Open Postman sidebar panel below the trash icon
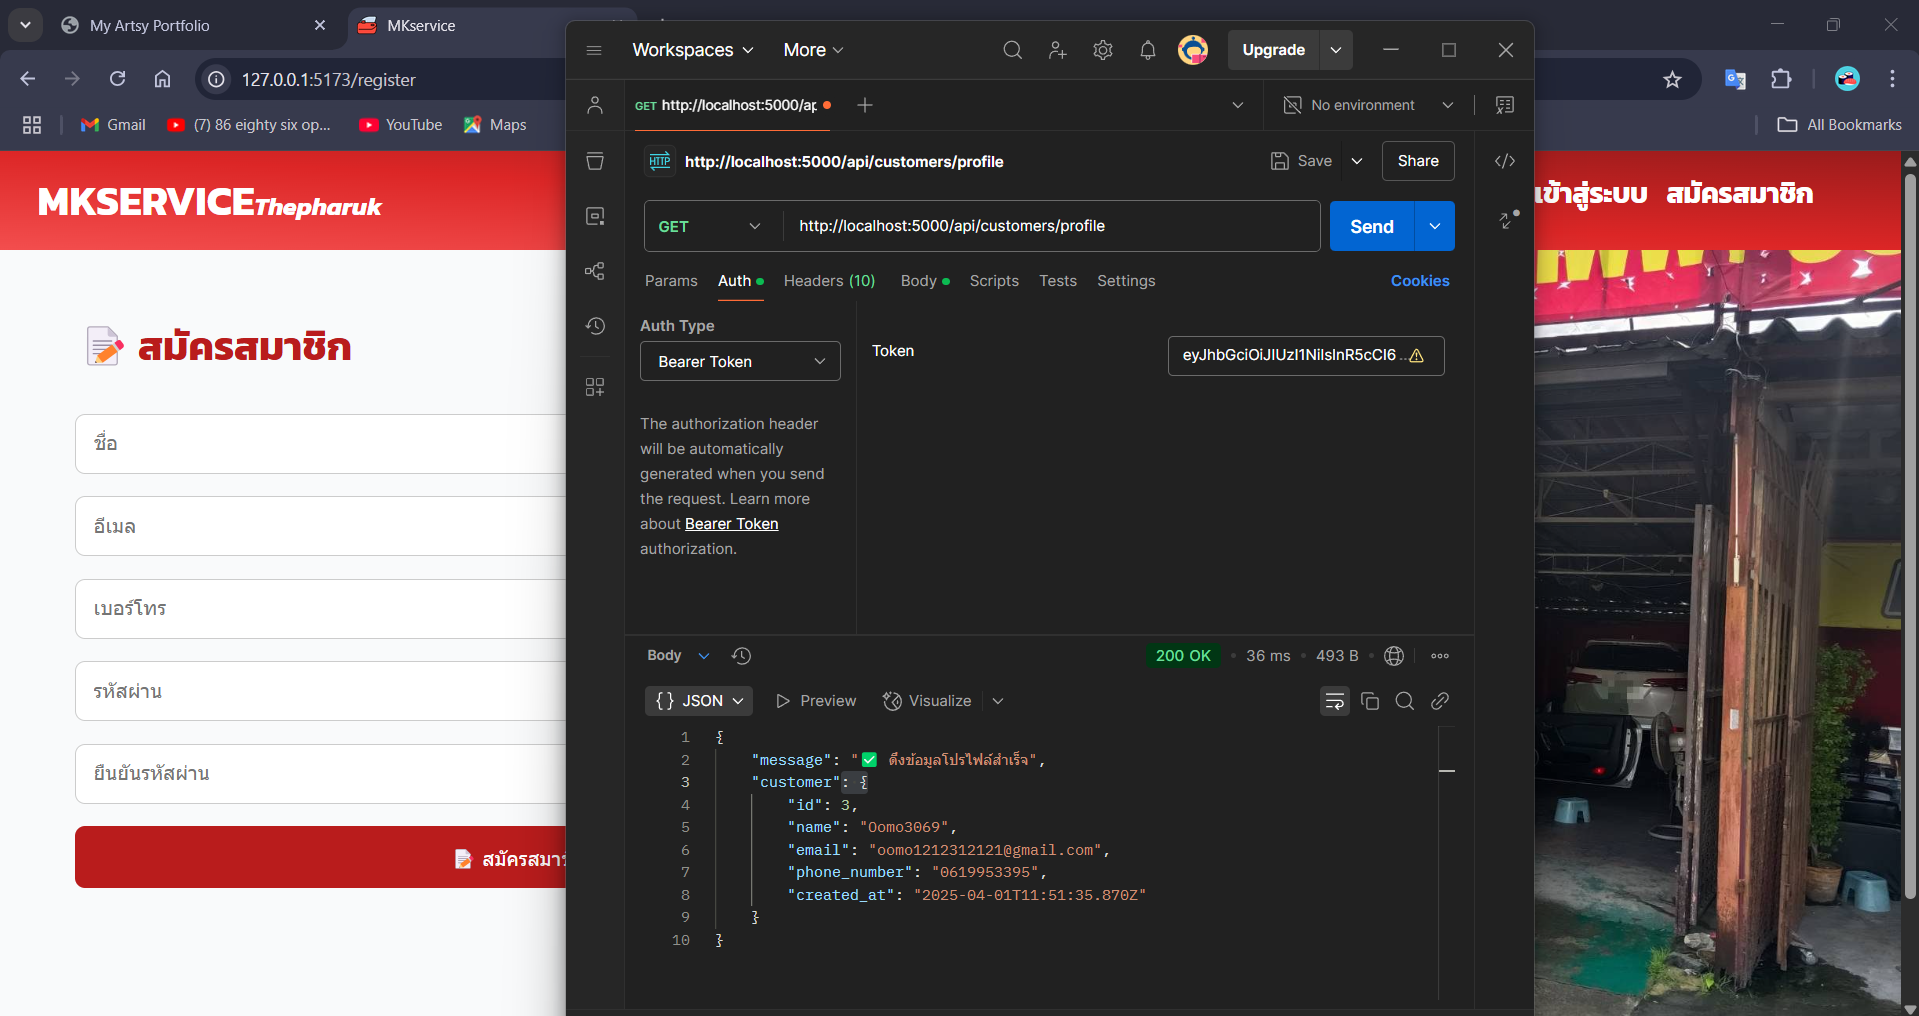 pyautogui.click(x=595, y=216)
